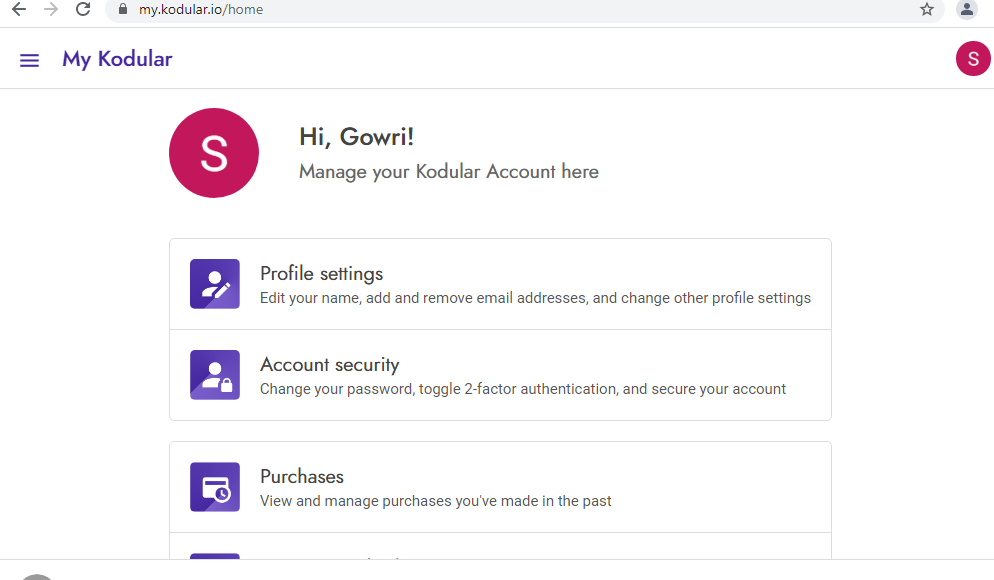Bookmark this page with the star icon
This screenshot has width=994, height=580.
927,10
